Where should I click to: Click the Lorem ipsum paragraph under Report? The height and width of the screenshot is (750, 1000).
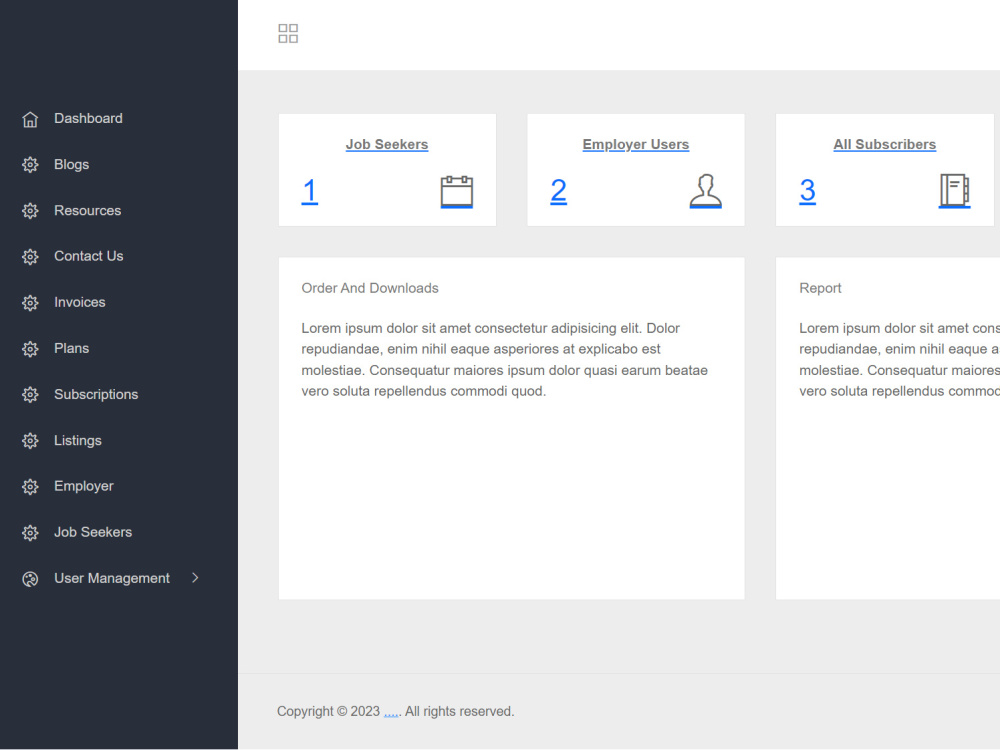pyautogui.click(x=899, y=360)
